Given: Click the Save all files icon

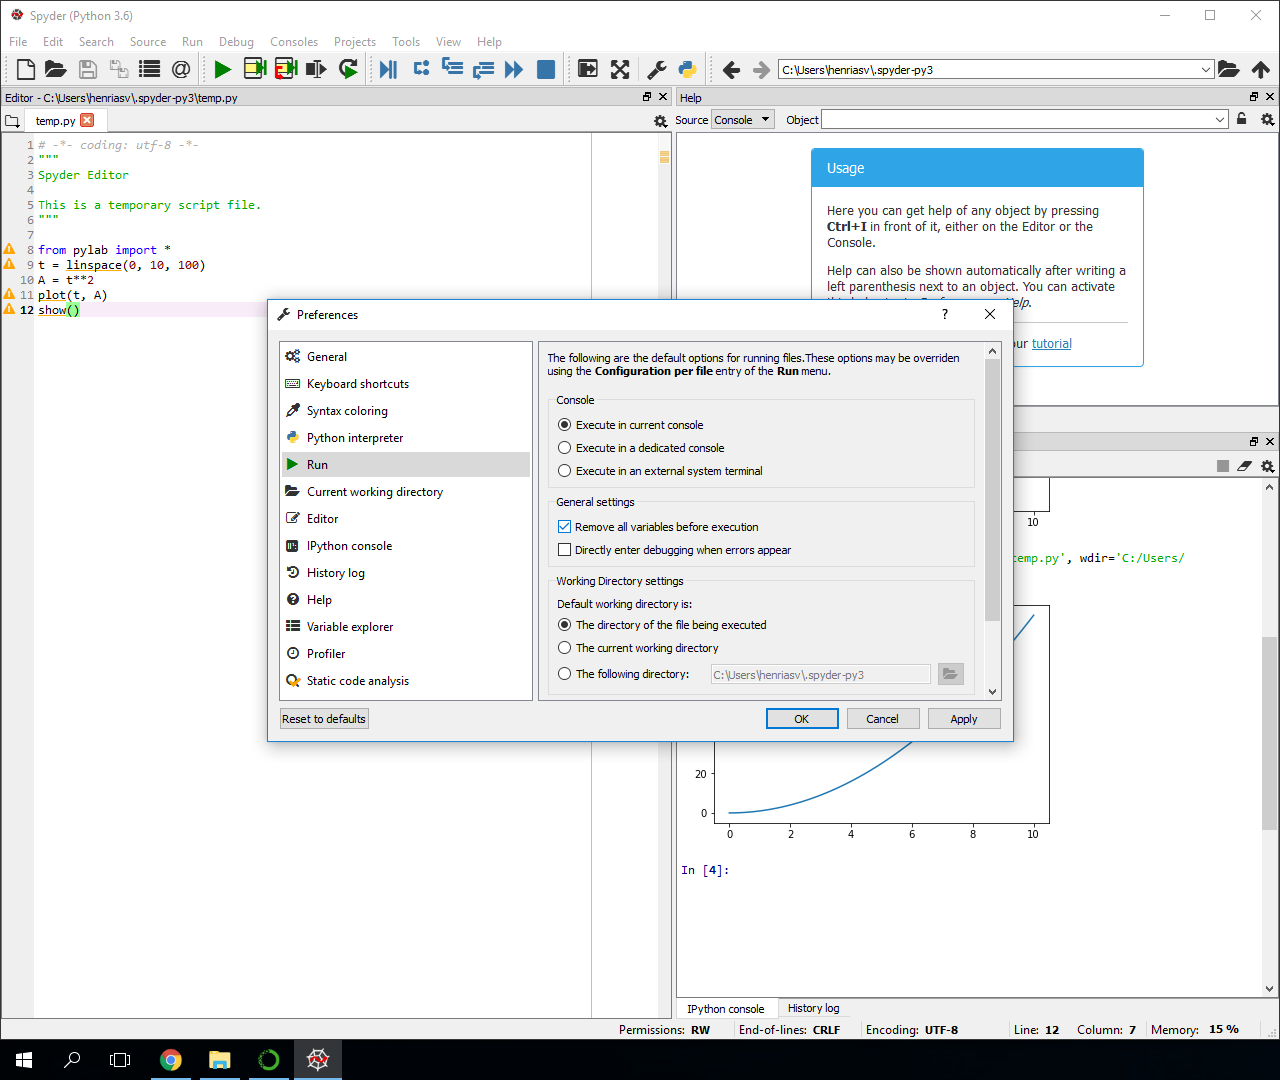Looking at the screenshot, I should (x=119, y=69).
